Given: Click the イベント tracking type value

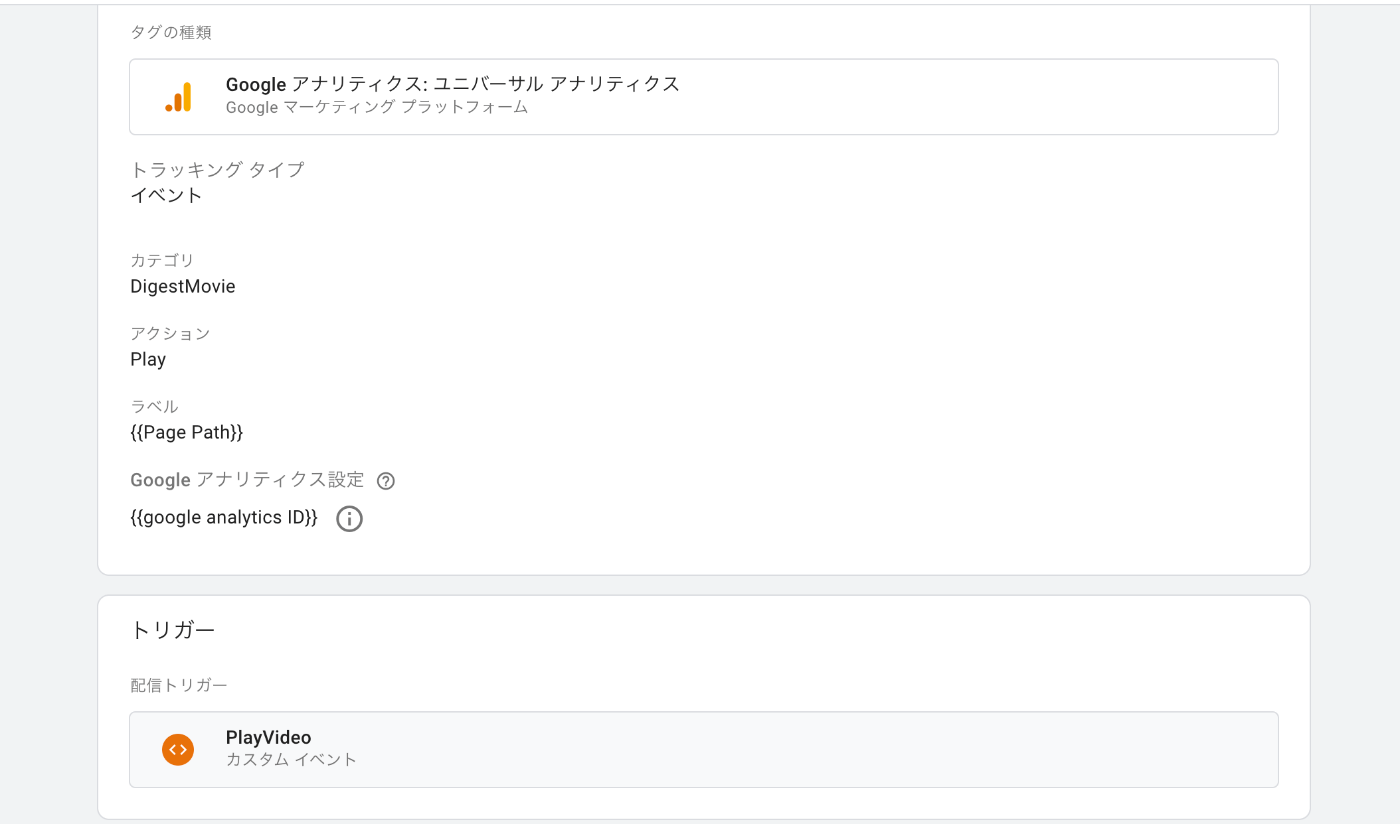Looking at the screenshot, I should pyautogui.click(x=166, y=195).
